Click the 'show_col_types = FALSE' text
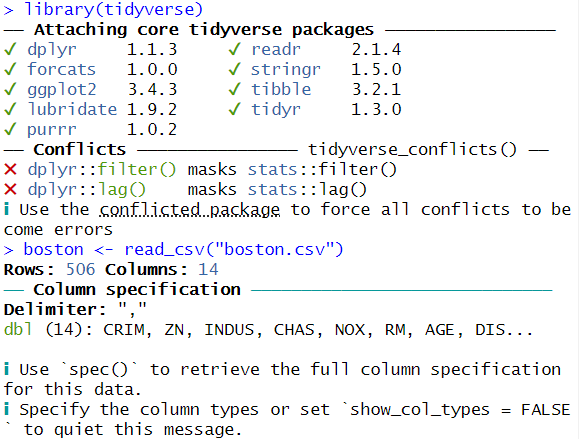Viewport: 579px width, 439px height. pos(460,410)
